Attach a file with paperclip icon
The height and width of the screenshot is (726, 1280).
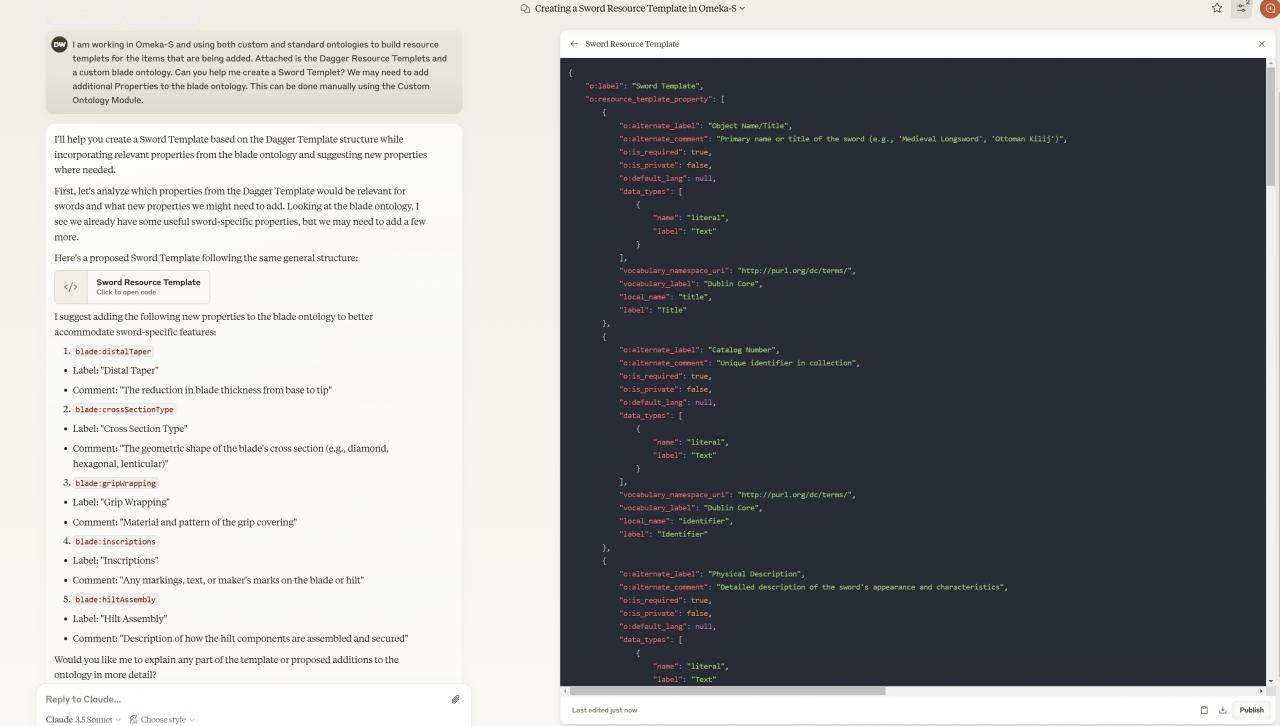(455, 699)
